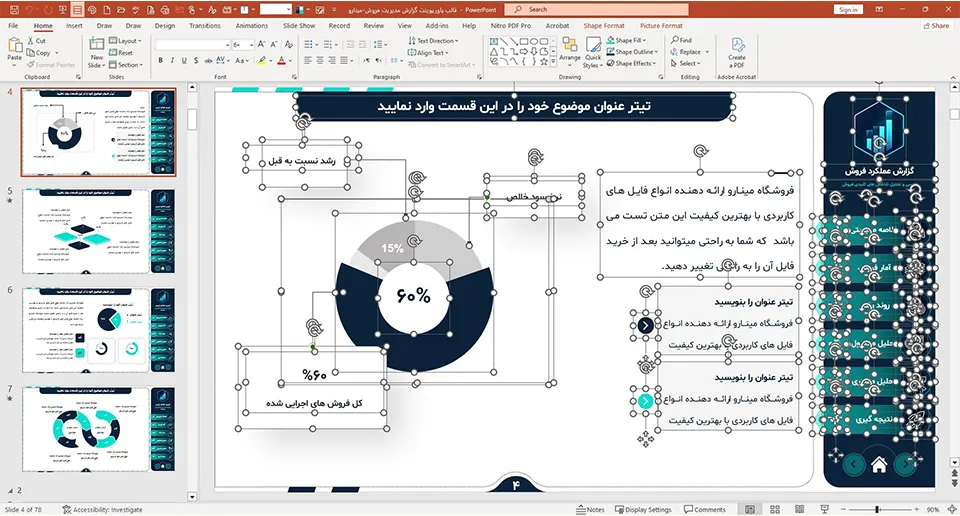Image resolution: width=960 pixels, height=516 pixels.
Task: Select the rectangle shape in shapes gallery
Action: [524, 41]
